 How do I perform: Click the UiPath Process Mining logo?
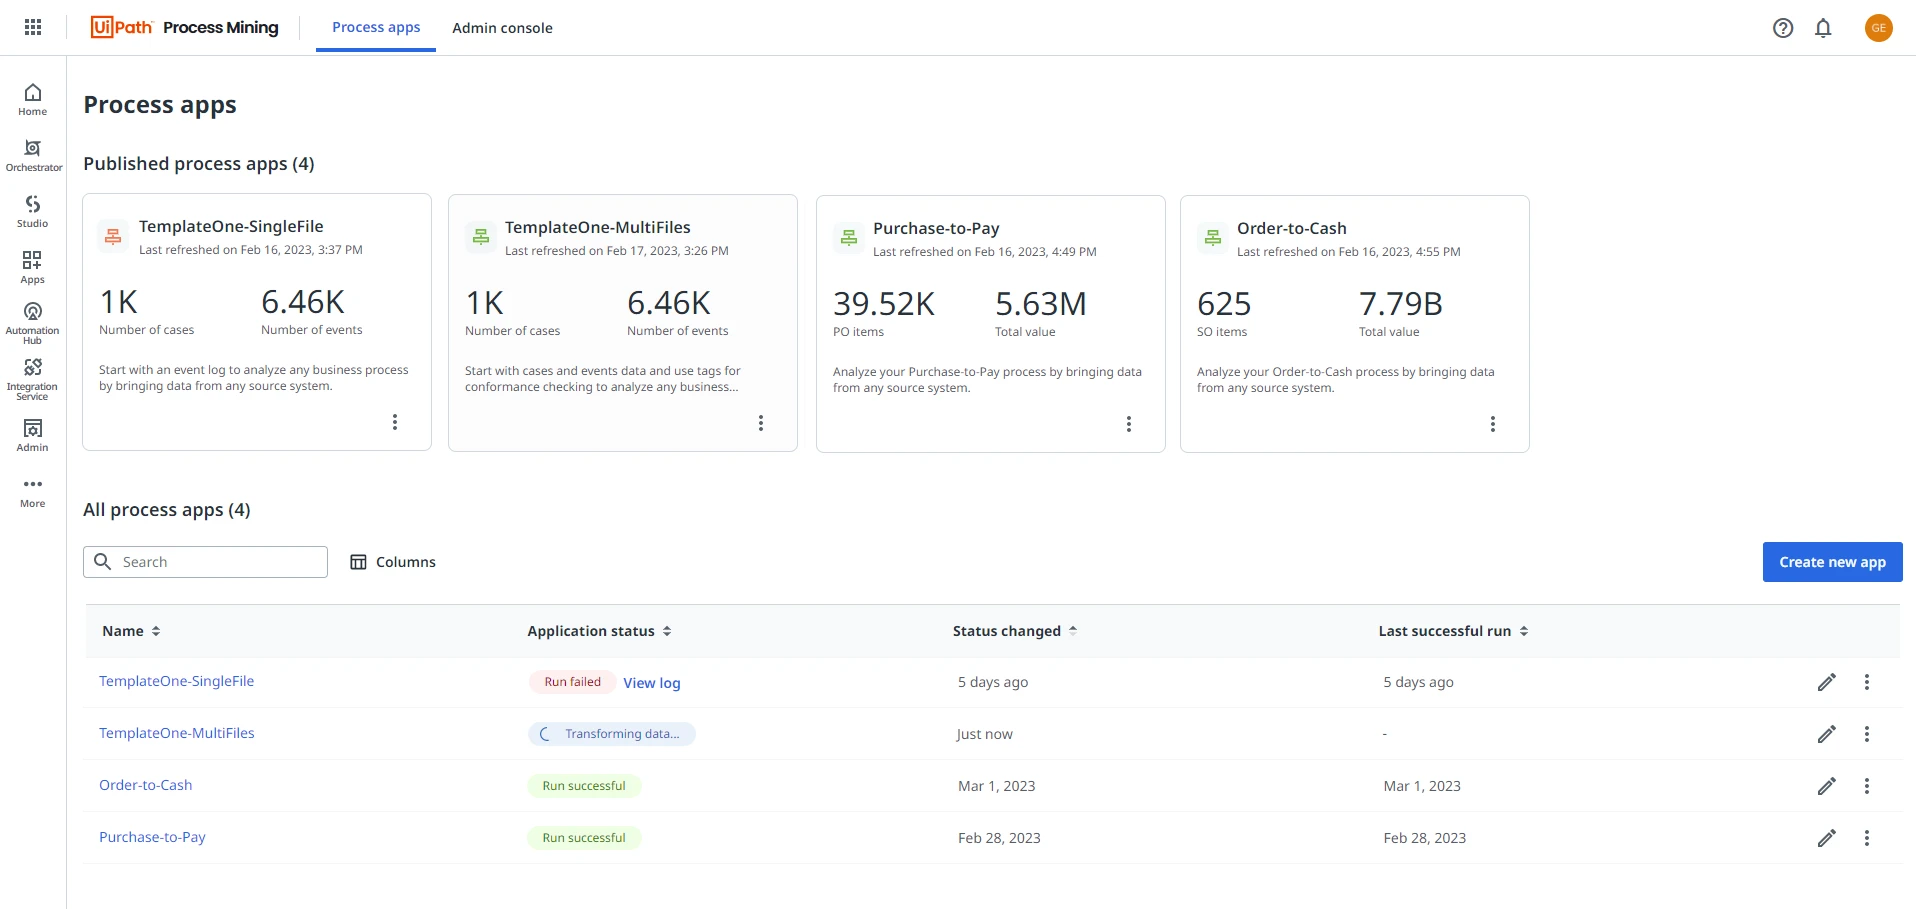[185, 27]
